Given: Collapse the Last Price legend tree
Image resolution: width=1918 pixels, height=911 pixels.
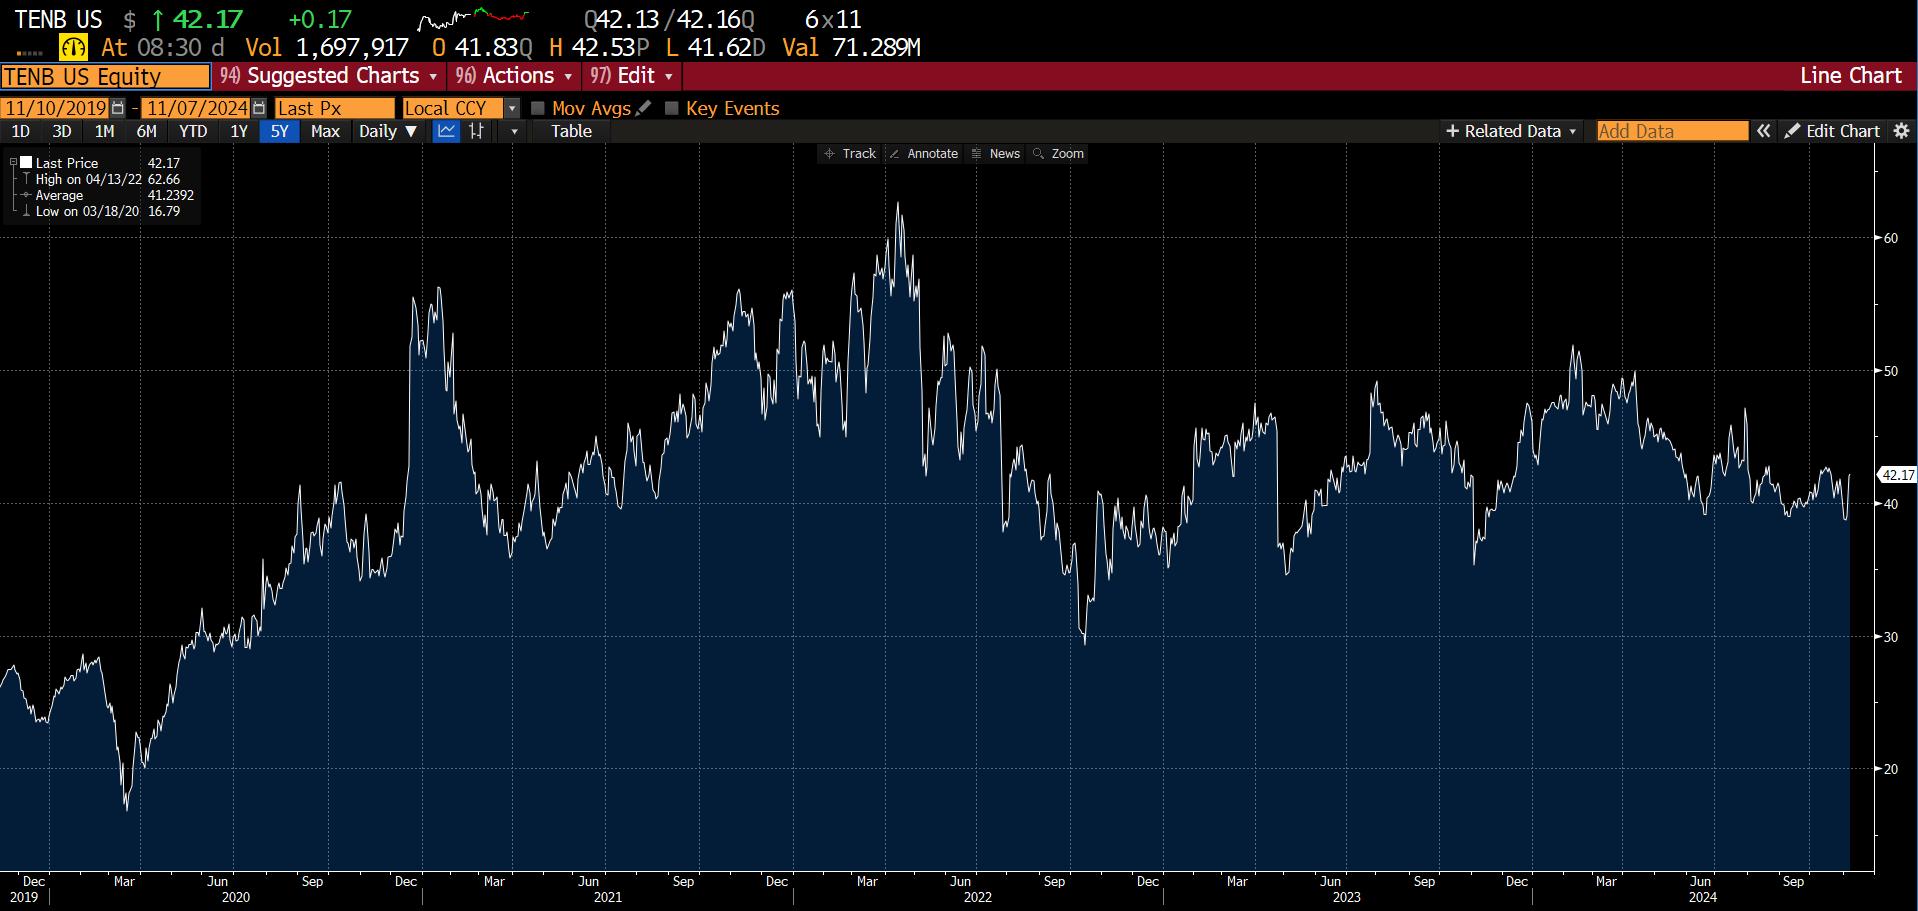Looking at the screenshot, I should [13, 162].
